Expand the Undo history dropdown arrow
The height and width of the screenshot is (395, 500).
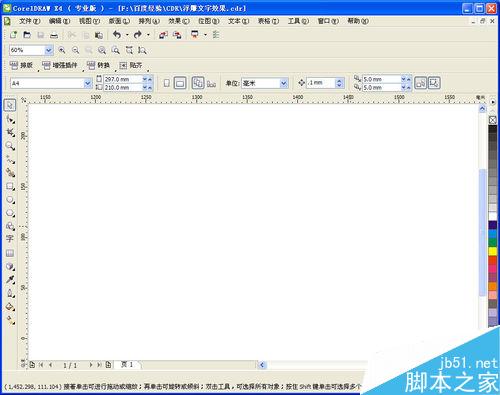pyautogui.click(x=127, y=35)
